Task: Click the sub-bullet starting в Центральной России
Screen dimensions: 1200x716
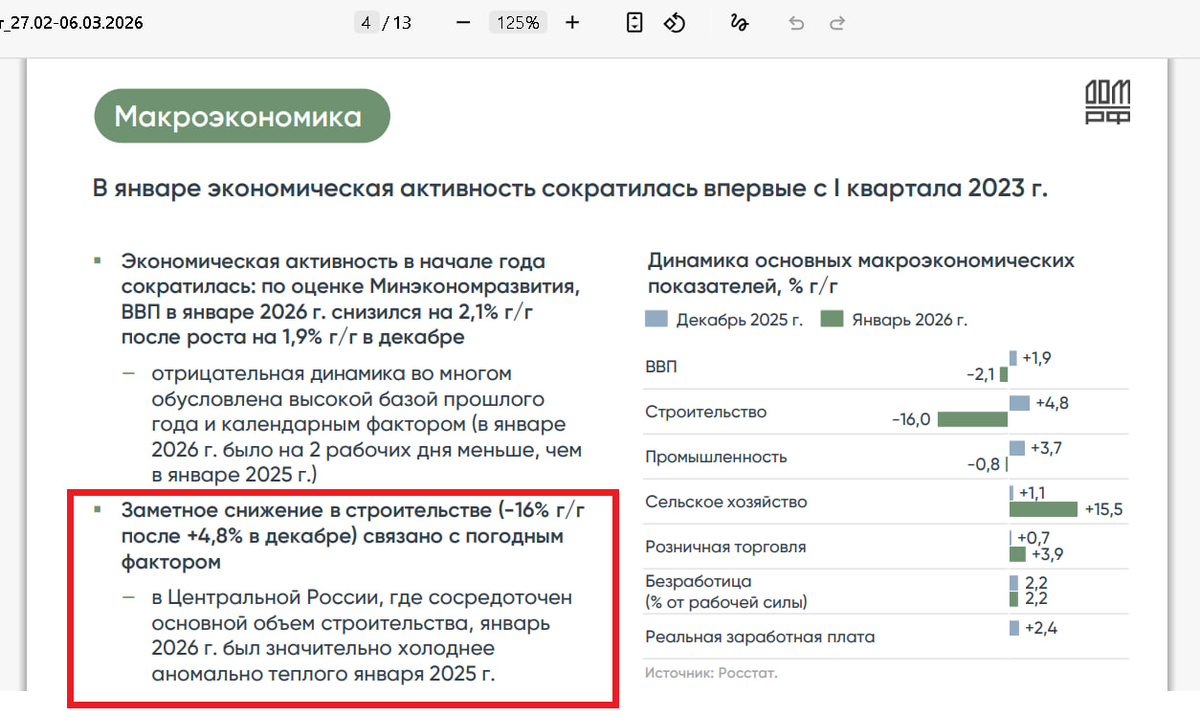Action: (x=362, y=636)
